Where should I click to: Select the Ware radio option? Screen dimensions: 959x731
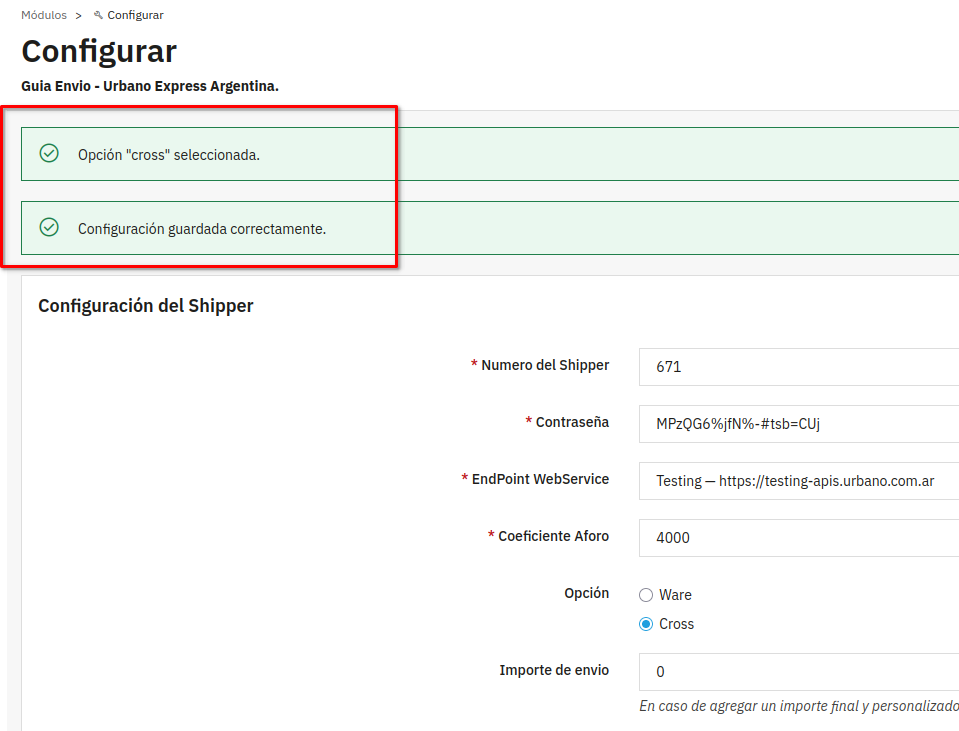[x=646, y=595]
